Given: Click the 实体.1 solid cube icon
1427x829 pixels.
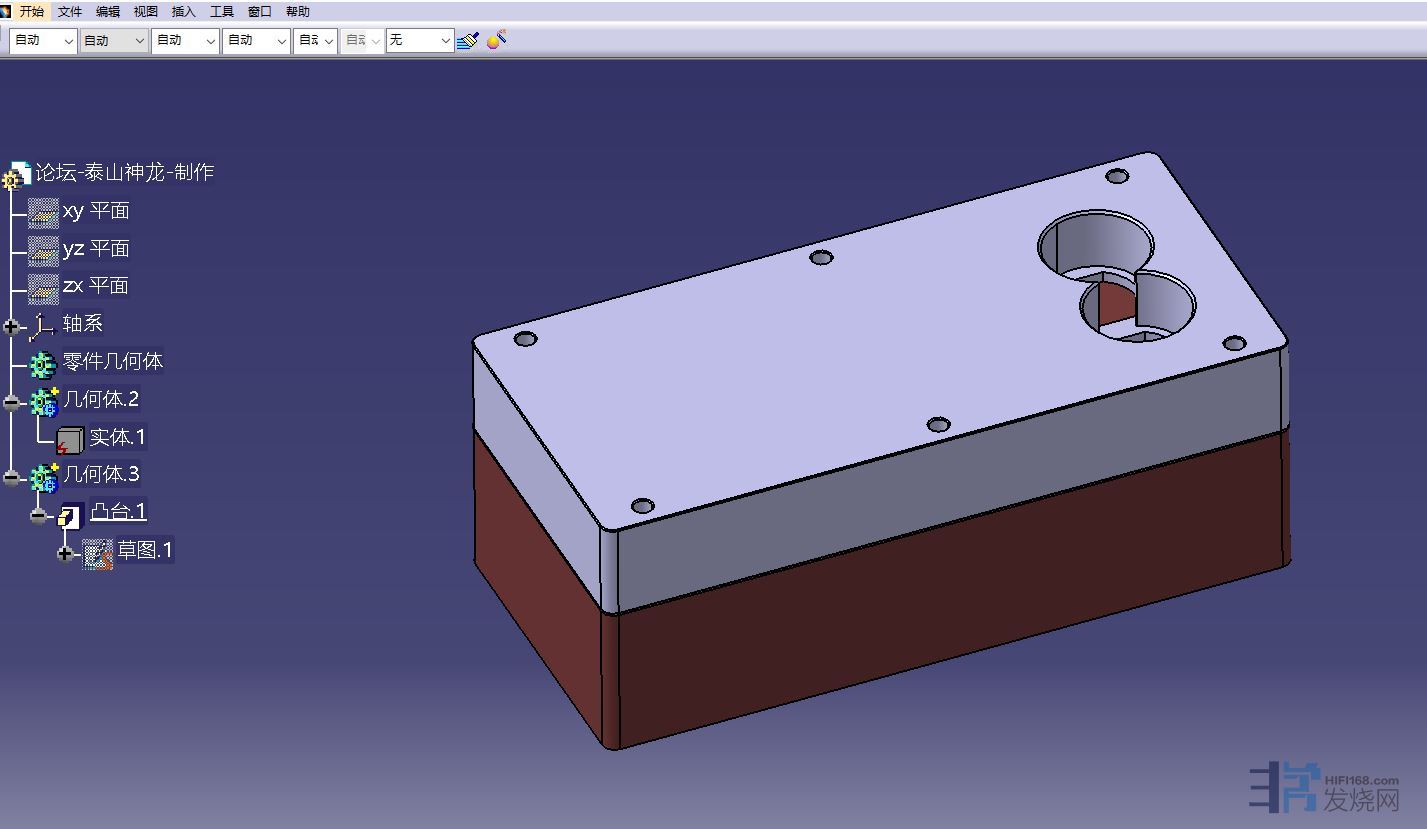Looking at the screenshot, I should [70, 439].
